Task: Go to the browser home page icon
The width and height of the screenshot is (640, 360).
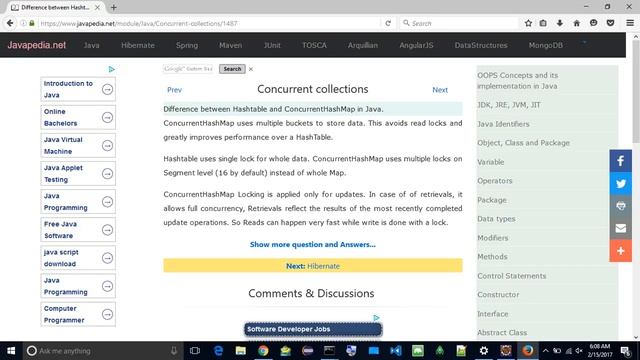Action: point(576,23)
